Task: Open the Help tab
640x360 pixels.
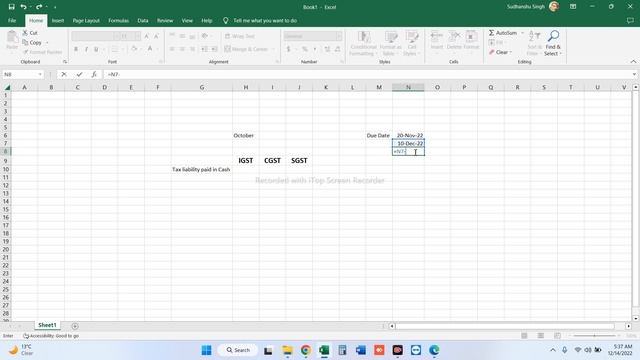Action: 207,20
